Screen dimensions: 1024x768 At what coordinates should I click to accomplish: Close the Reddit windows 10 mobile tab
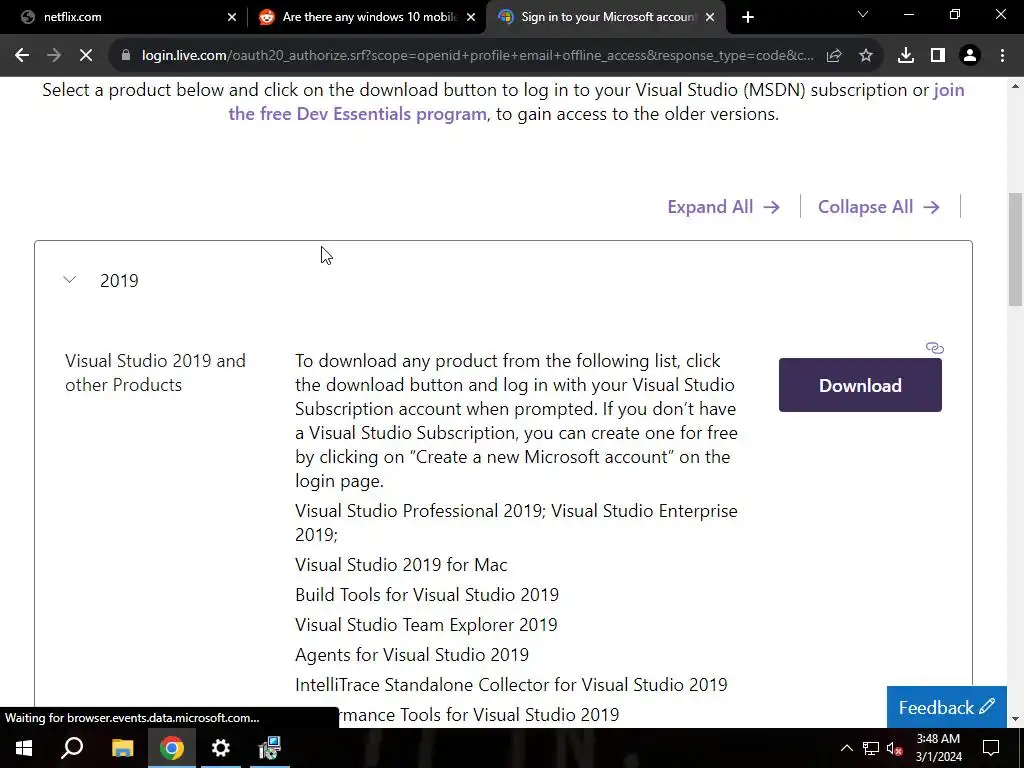471,17
